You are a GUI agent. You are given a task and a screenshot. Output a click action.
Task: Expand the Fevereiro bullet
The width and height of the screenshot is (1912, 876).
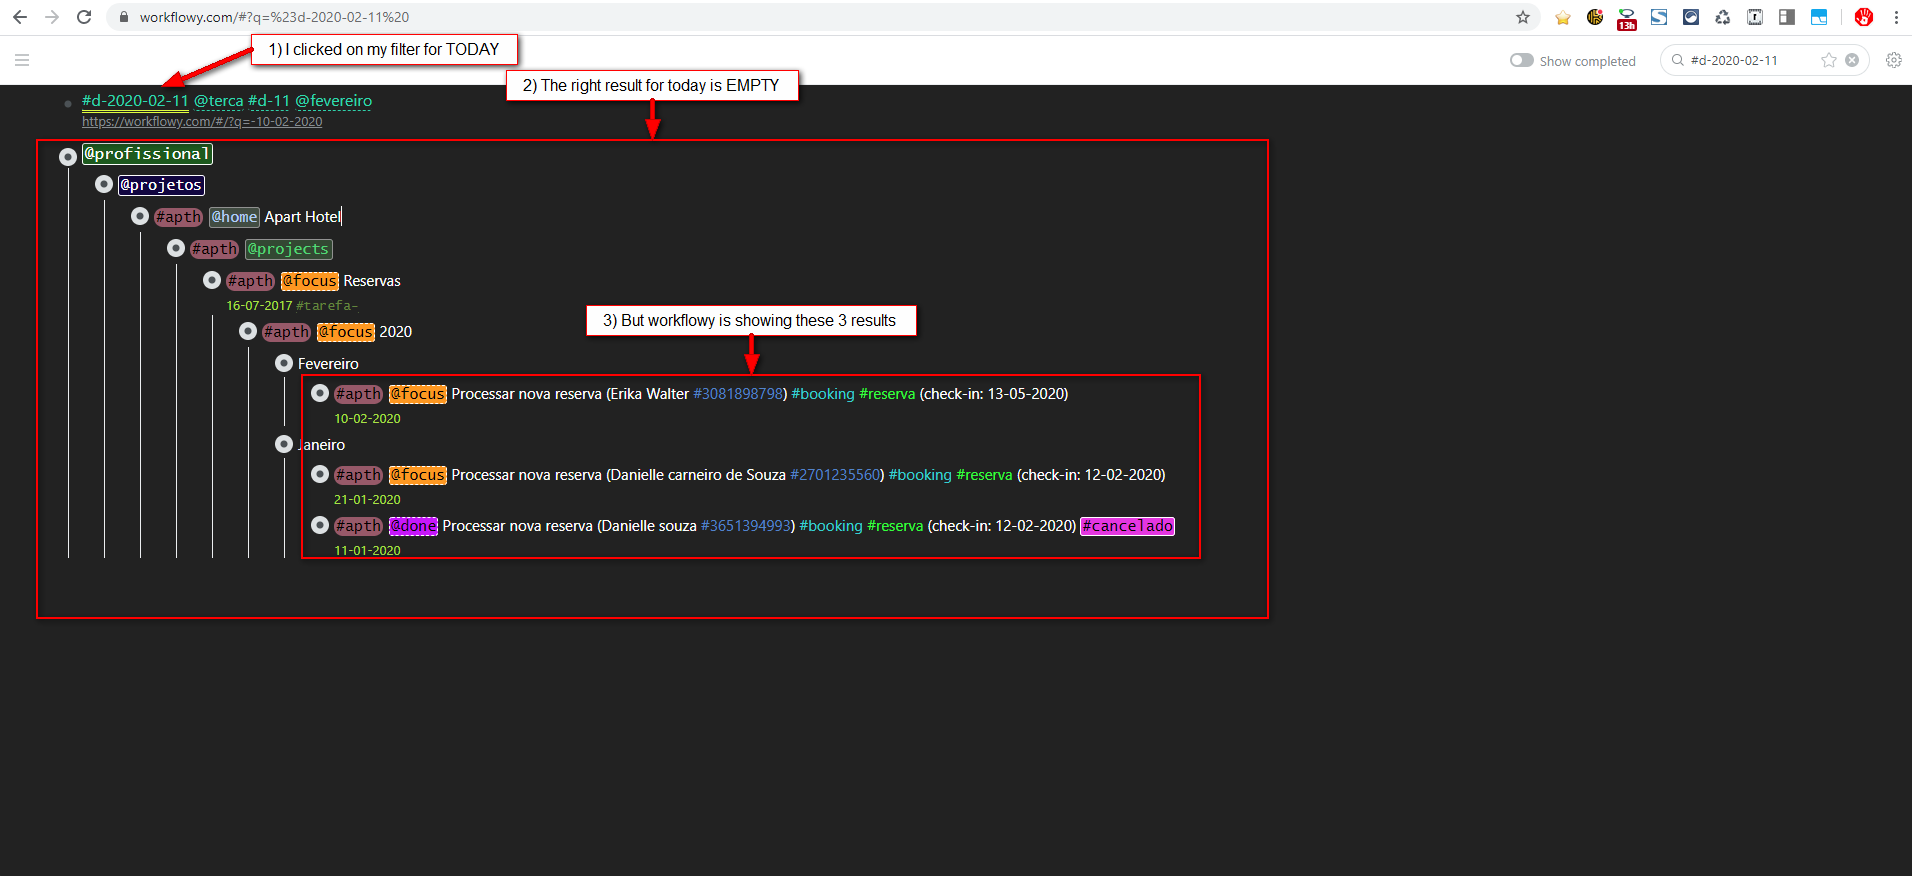tap(284, 363)
